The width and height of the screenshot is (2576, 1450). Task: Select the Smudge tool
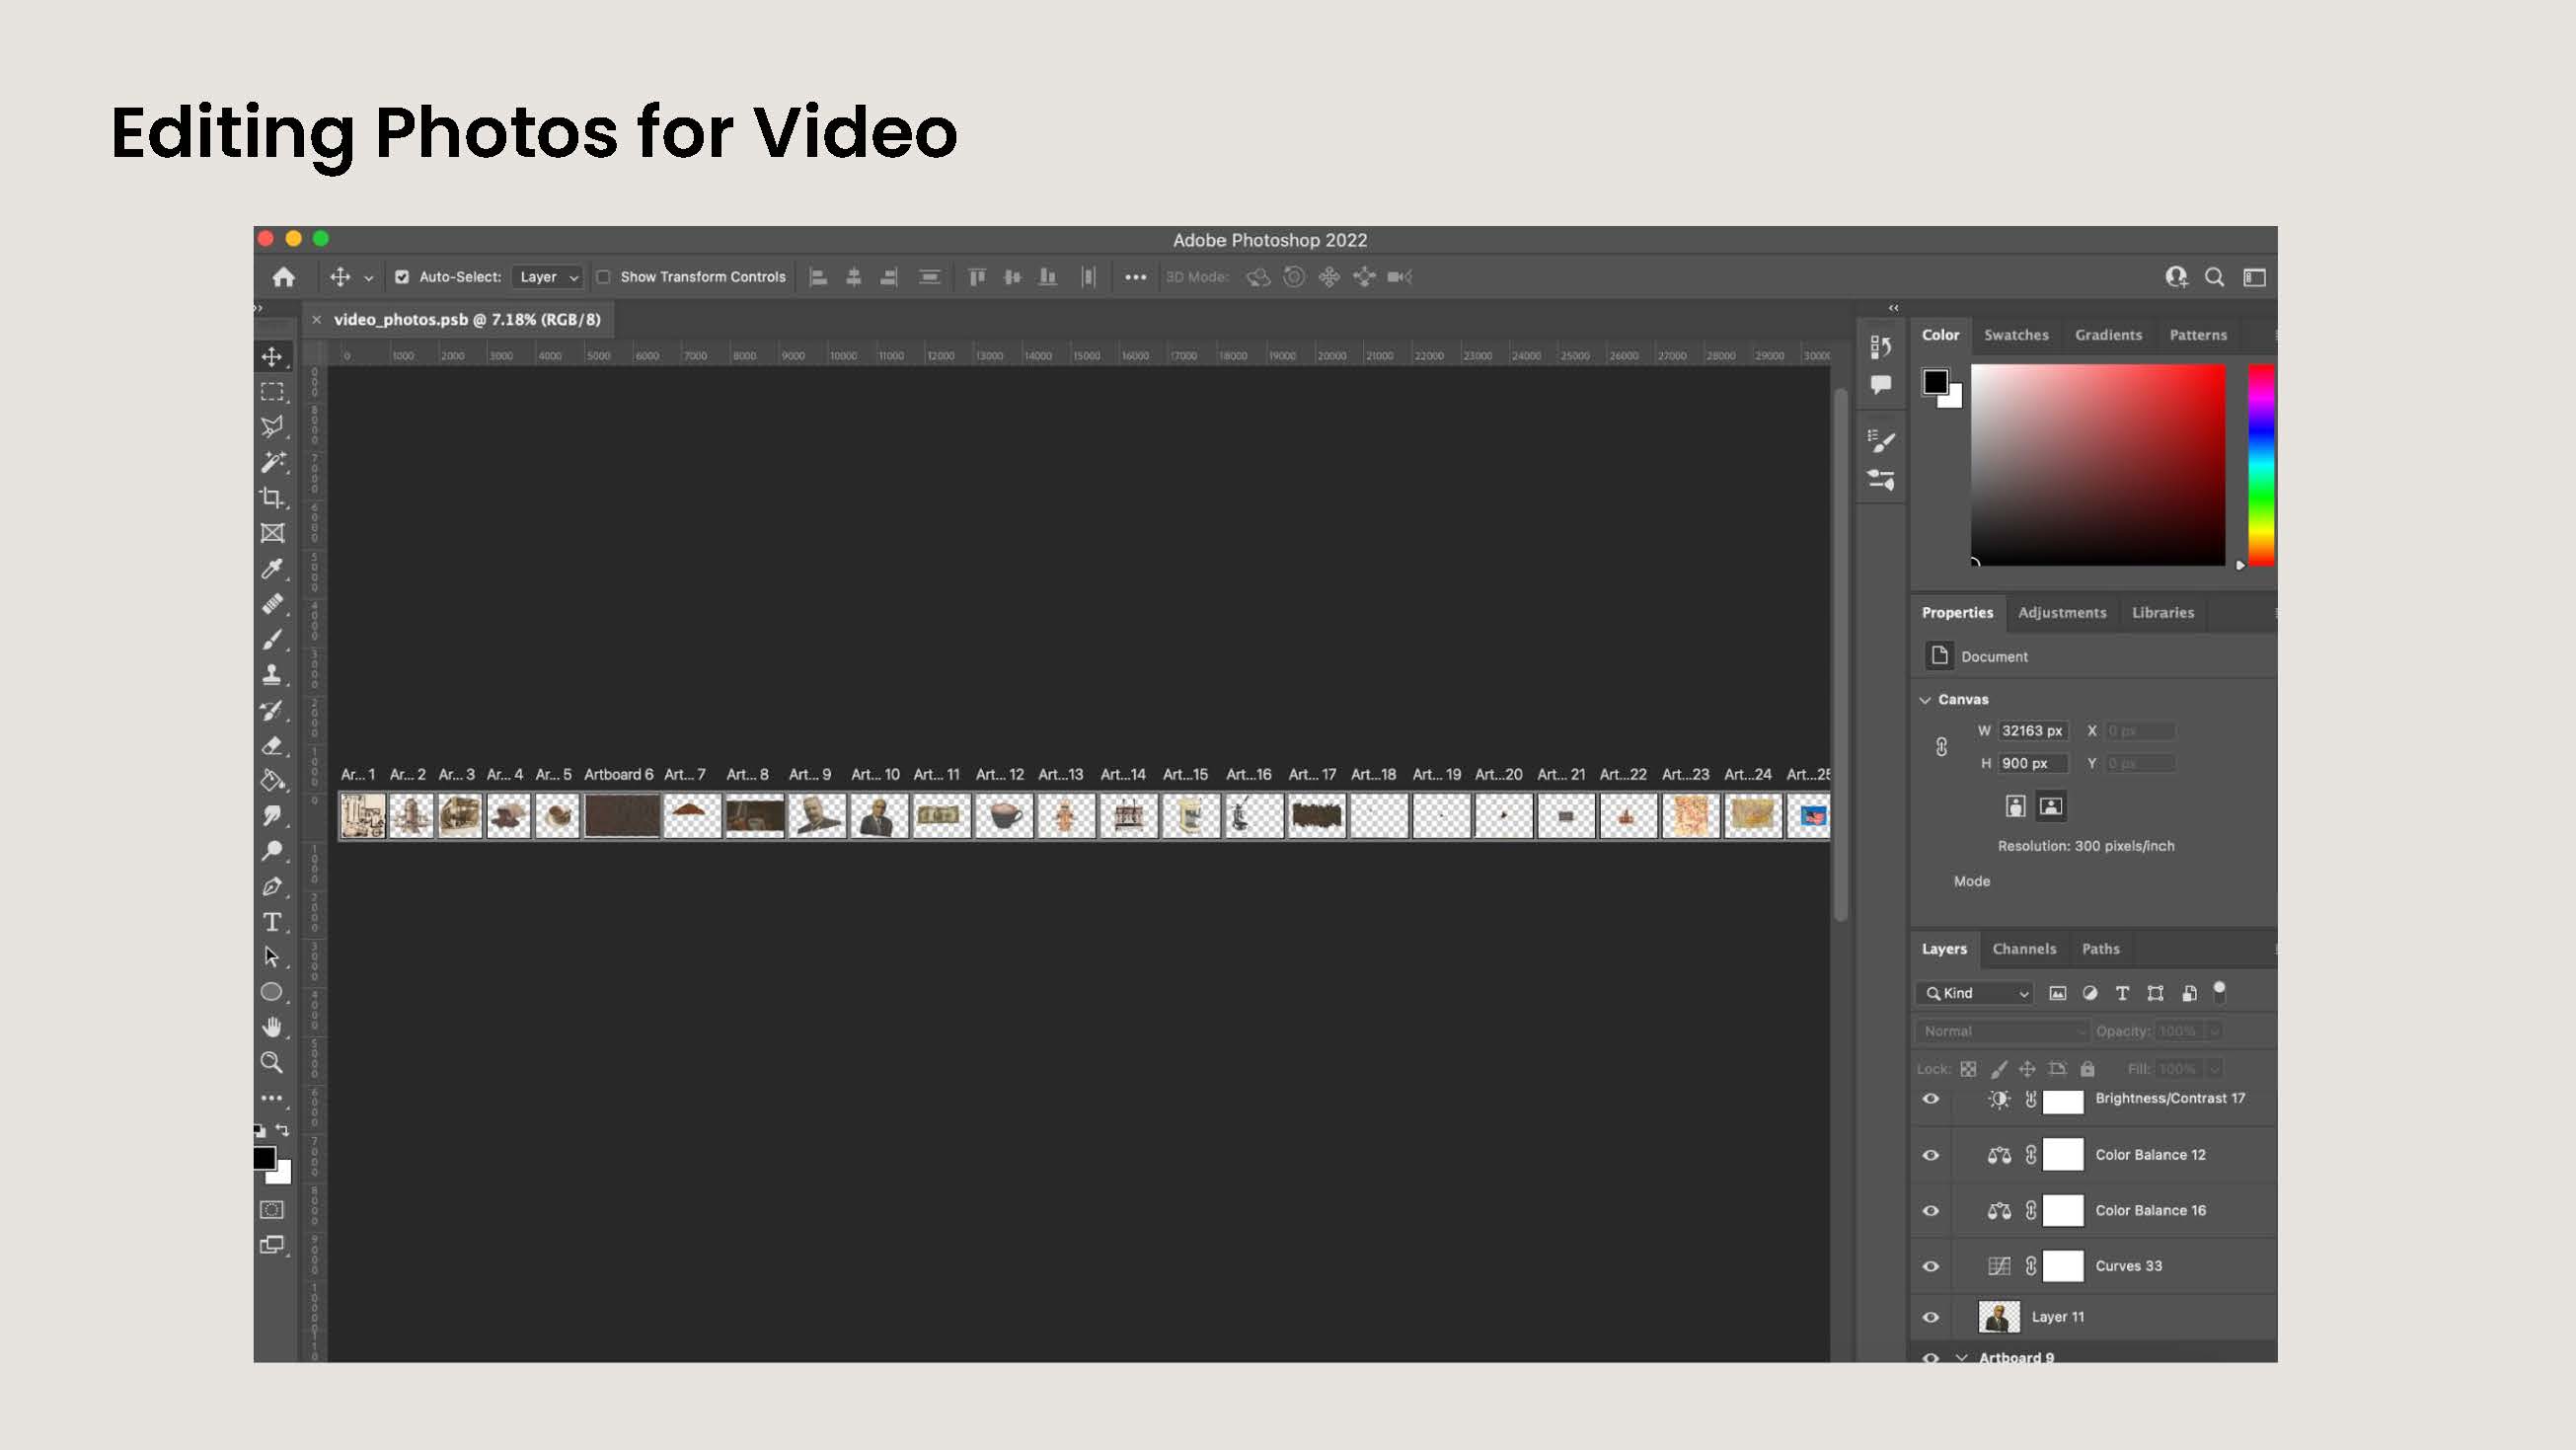(x=271, y=816)
